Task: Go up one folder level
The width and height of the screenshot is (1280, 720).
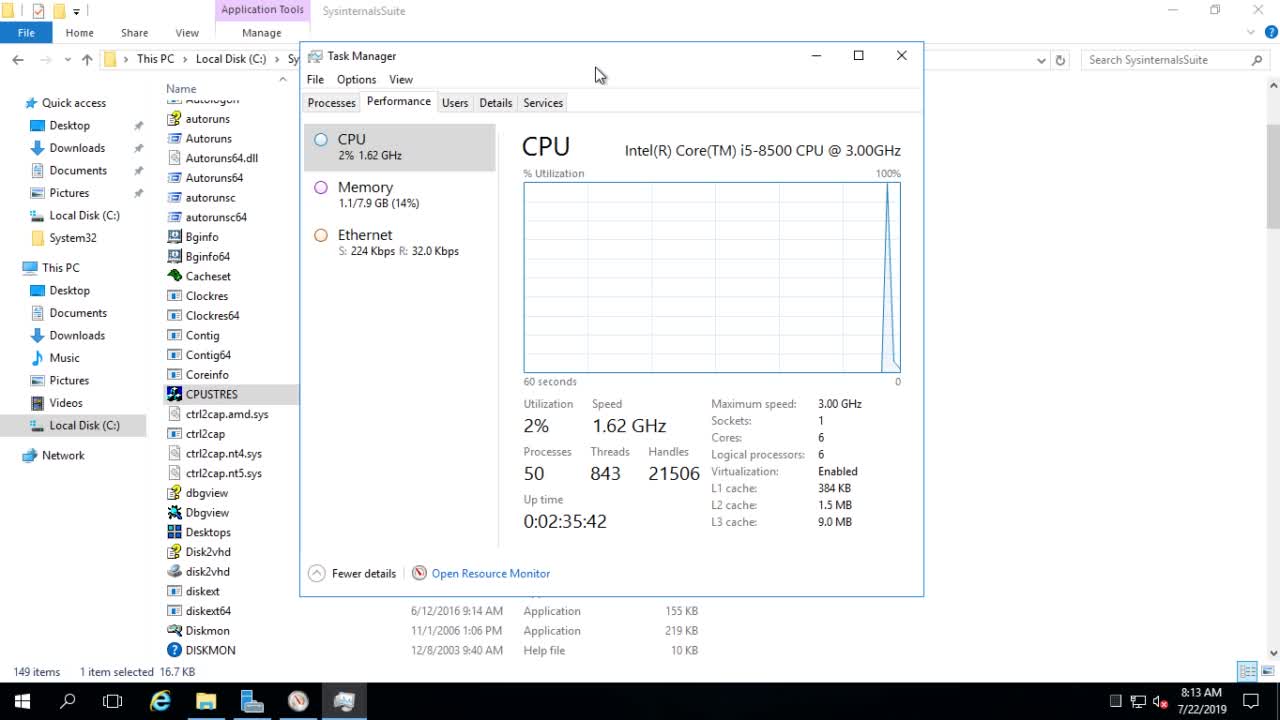Action: [x=87, y=60]
